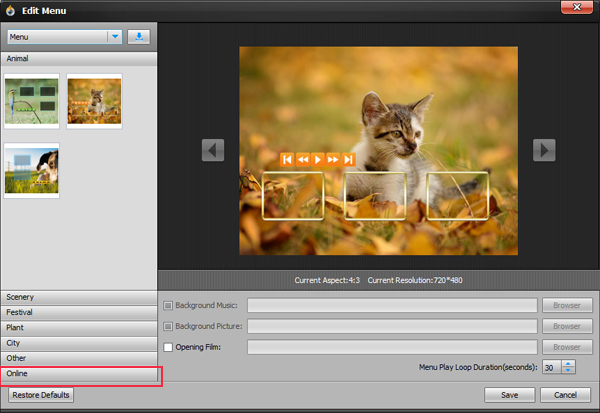Toggle the Opening Film checkbox
Viewport: 600px width, 413px height.
(x=168, y=347)
